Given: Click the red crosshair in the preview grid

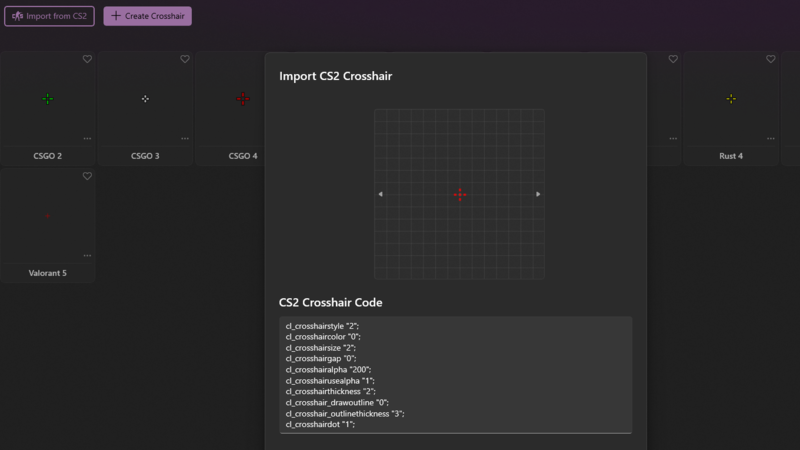Looking at the screenshot, I should [460, 194].
